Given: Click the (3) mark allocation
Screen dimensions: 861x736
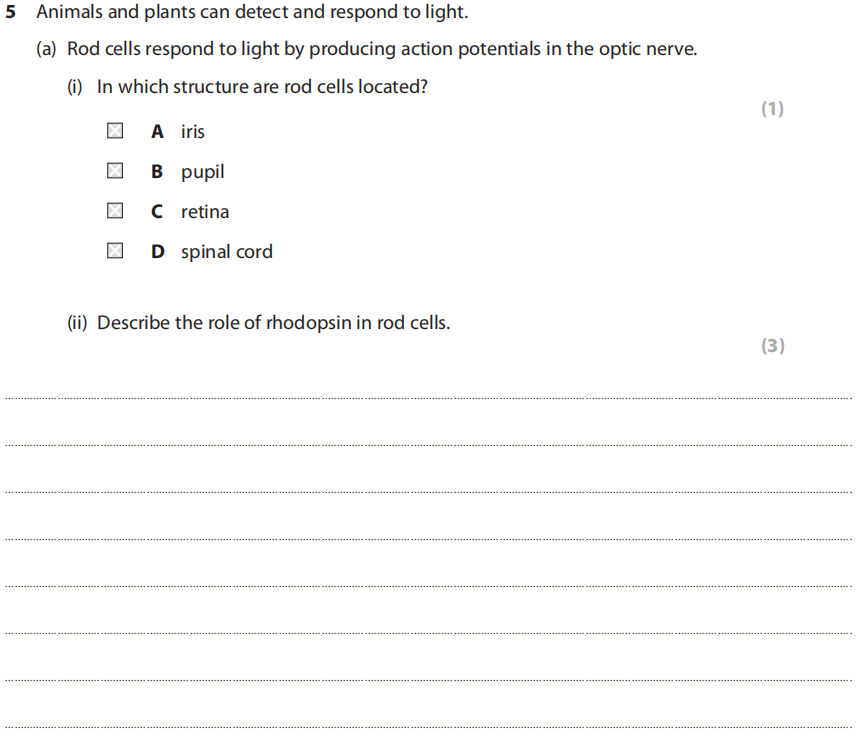Looking at the screenshot, I should (x=772, y=346).
